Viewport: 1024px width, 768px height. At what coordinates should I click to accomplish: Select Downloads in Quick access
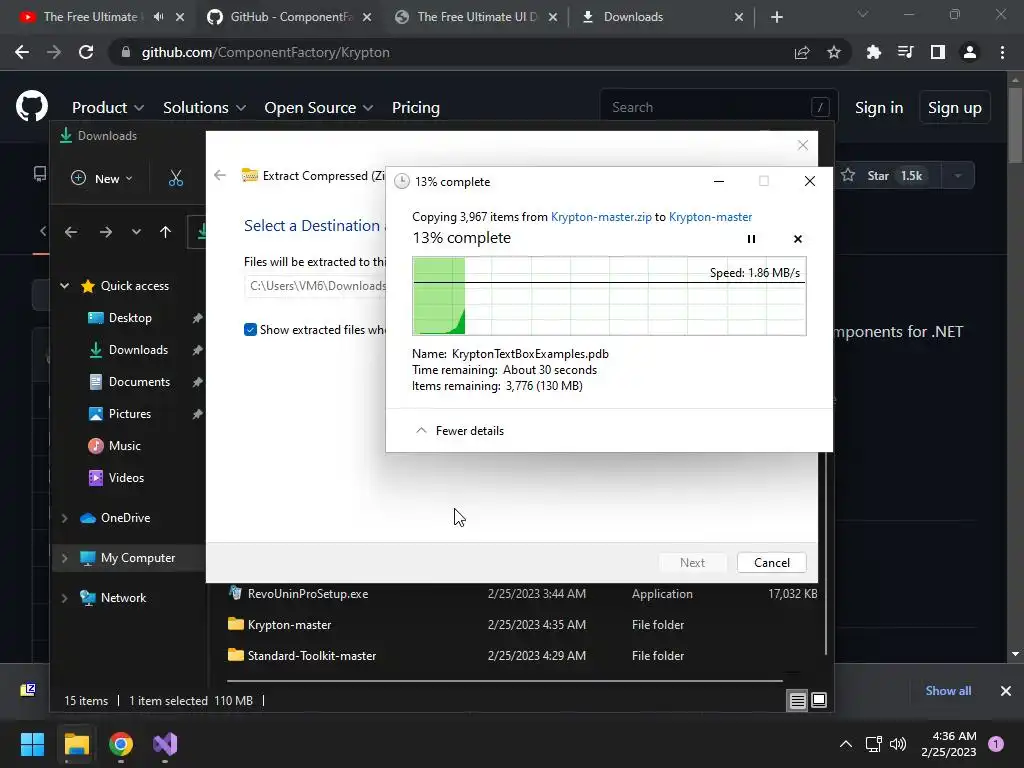click(x=138, y=350)
